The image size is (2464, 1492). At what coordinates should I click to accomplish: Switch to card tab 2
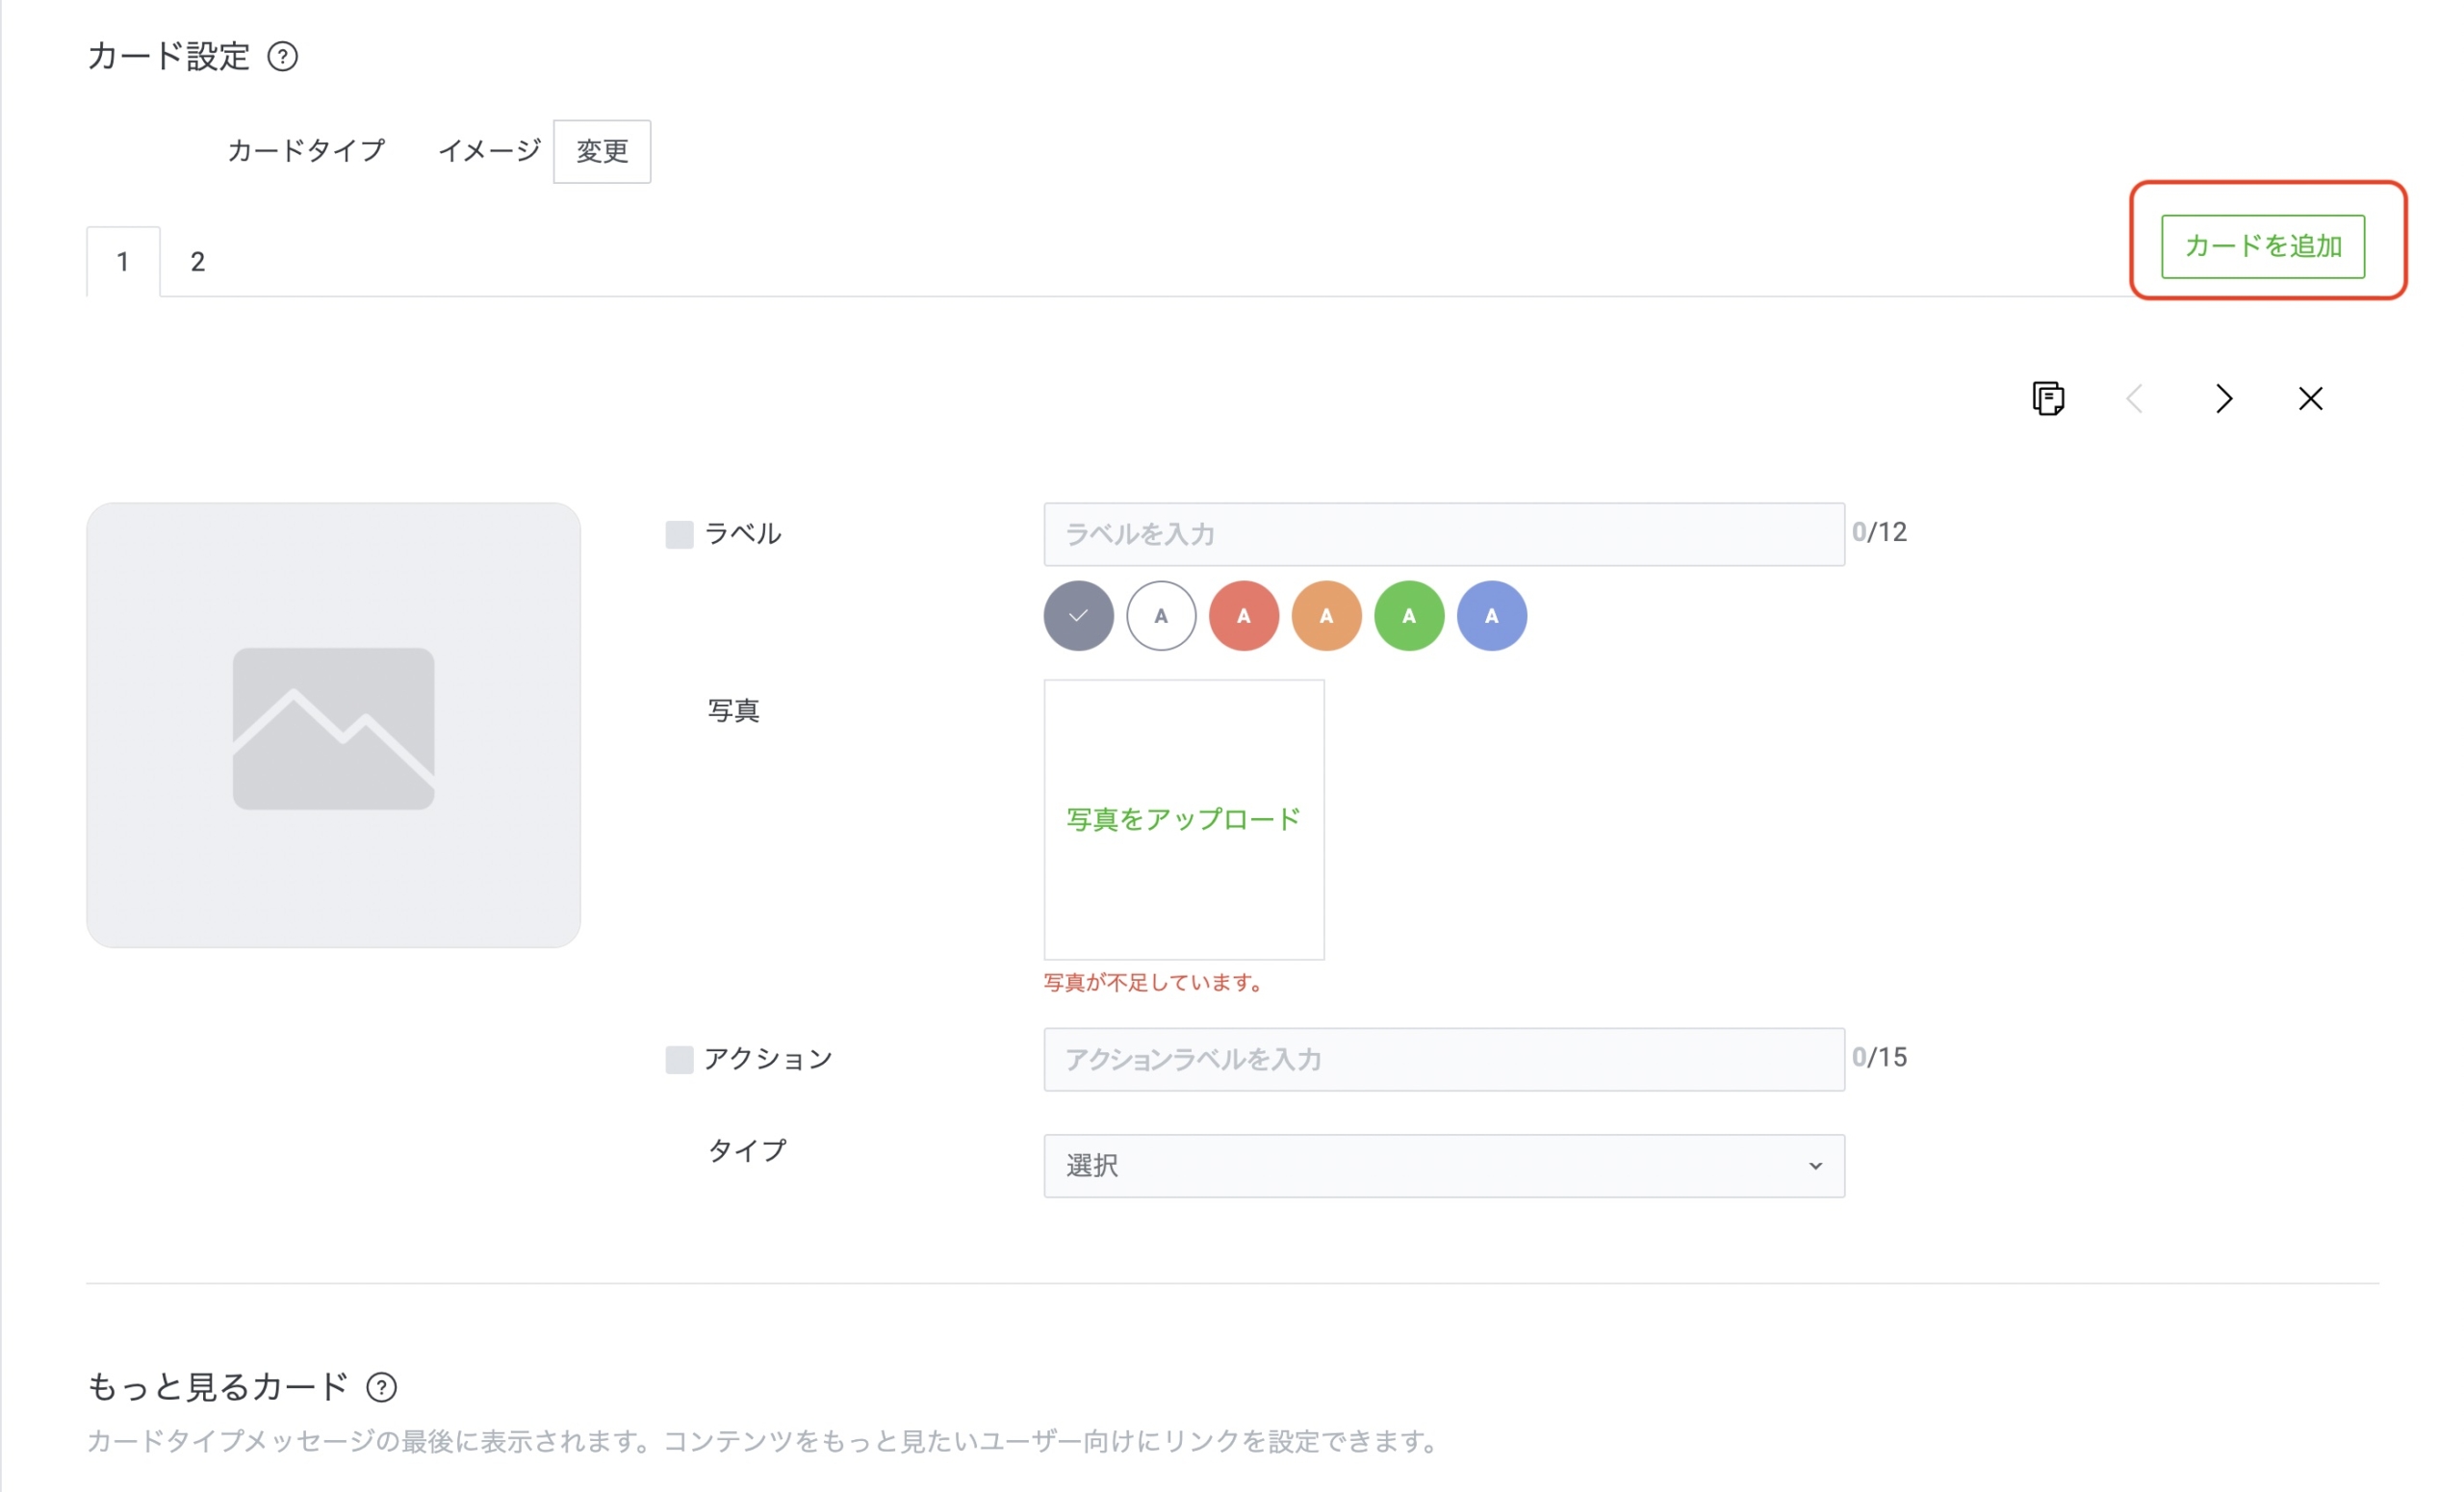coord(198,262)
